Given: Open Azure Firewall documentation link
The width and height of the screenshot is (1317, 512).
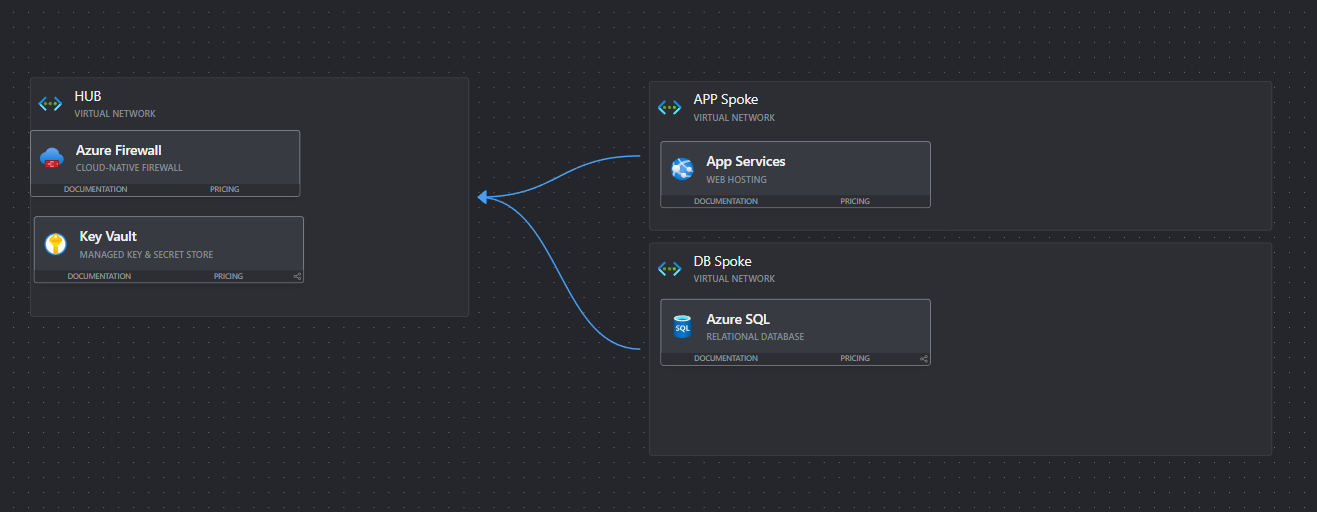Looking at the screenshot, I should (x=95, y=189).
